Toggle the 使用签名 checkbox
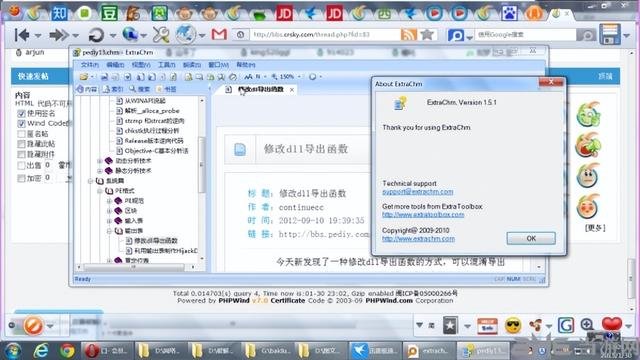640x360 pixels. pyautogui.click(x=21, y=113)
